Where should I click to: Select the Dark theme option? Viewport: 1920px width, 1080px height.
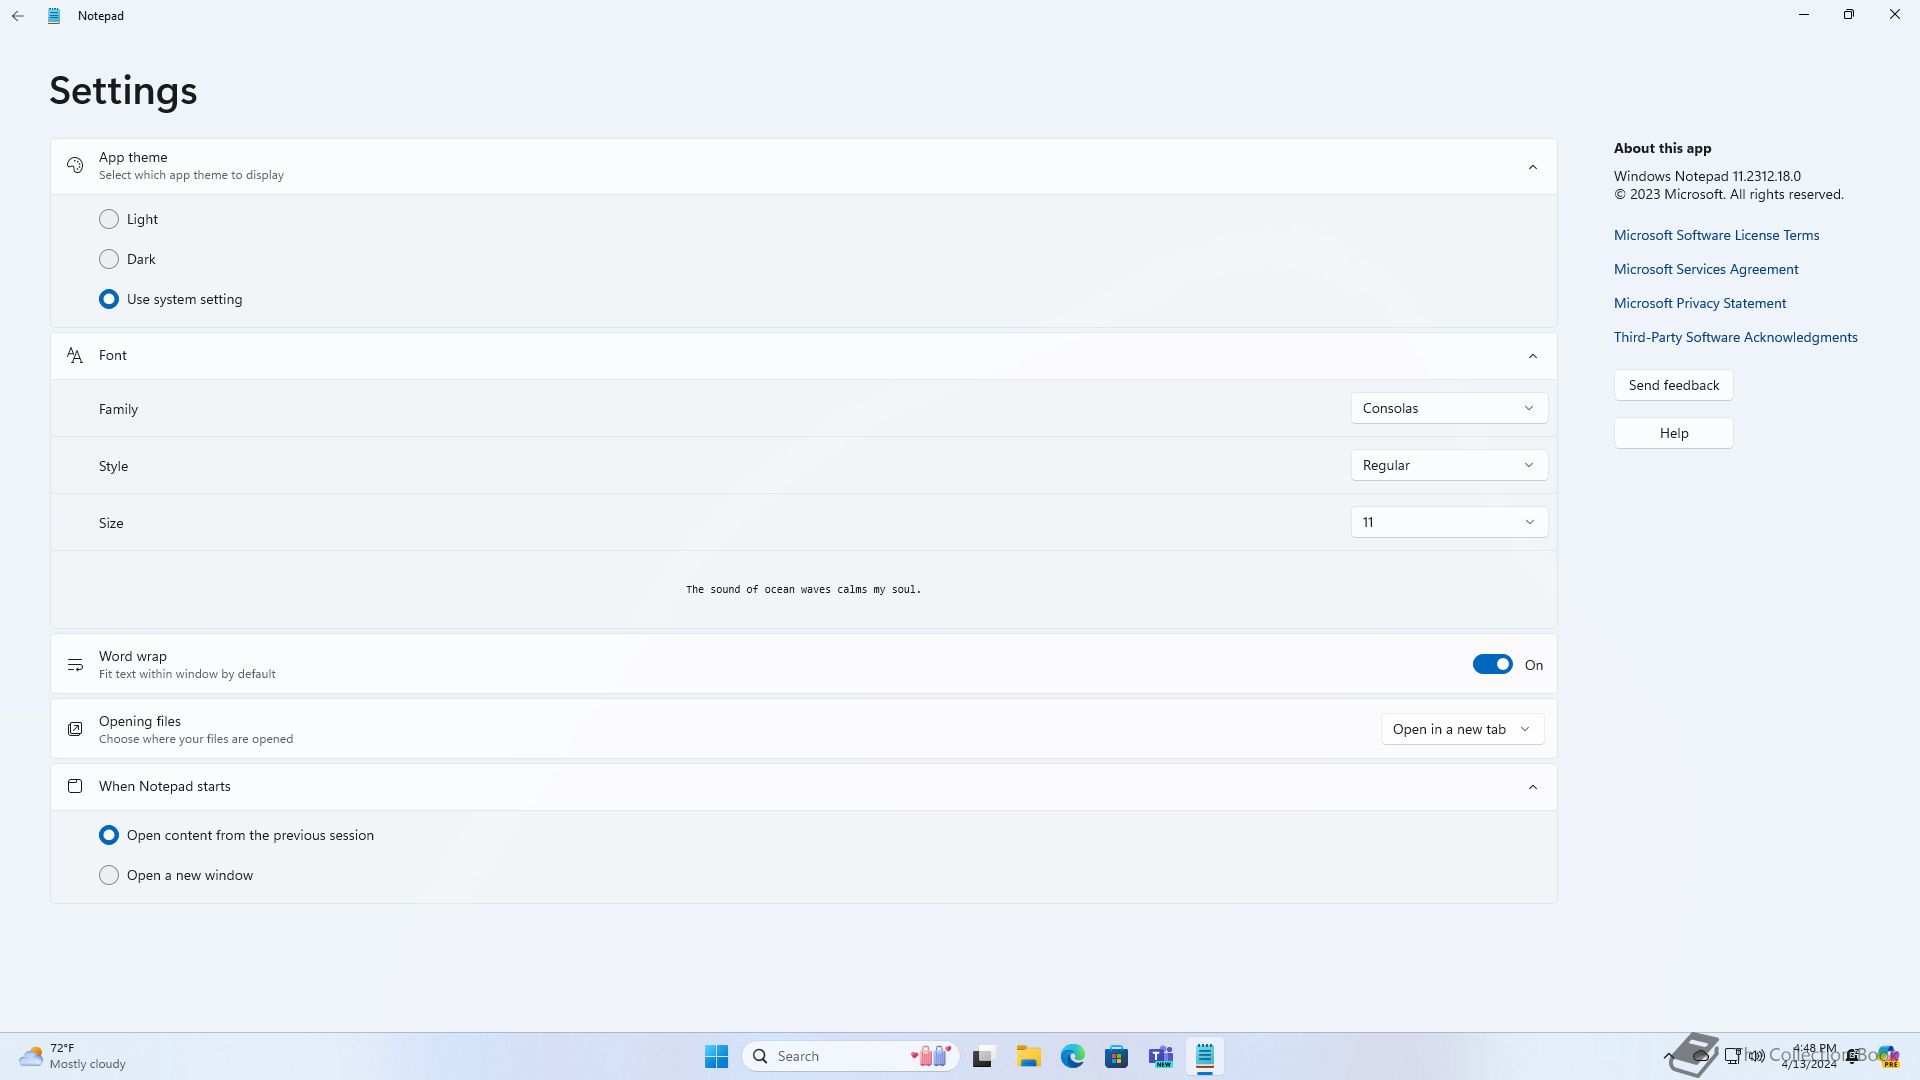coord(109,259)
